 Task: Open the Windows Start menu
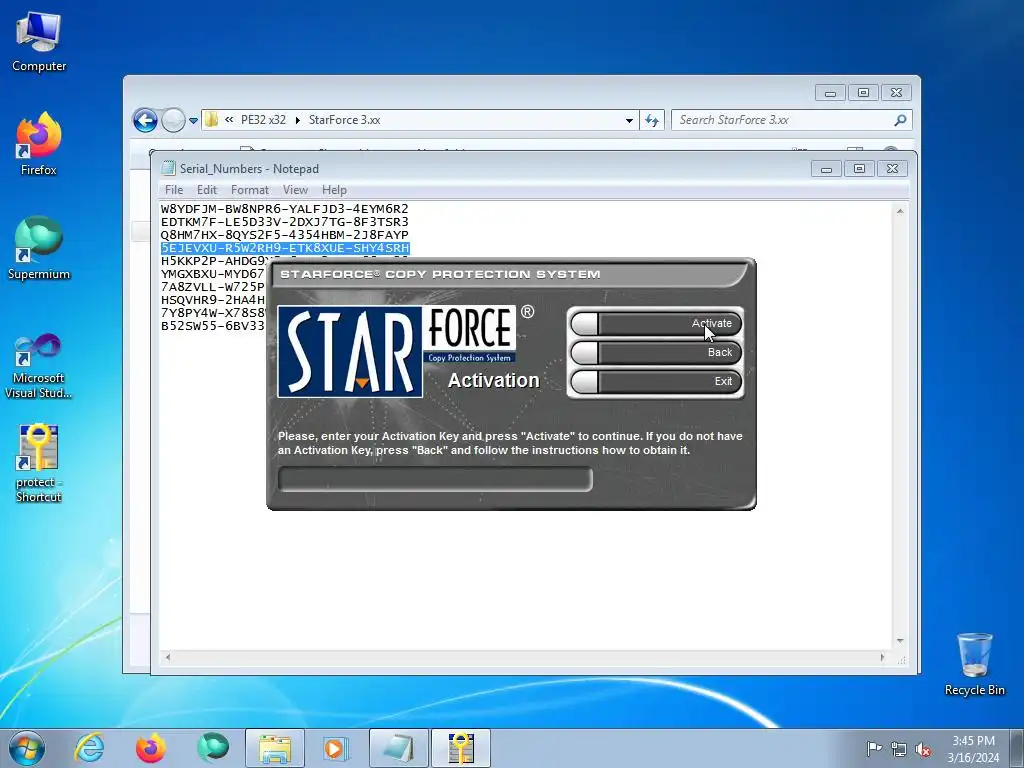click(26, 748)
